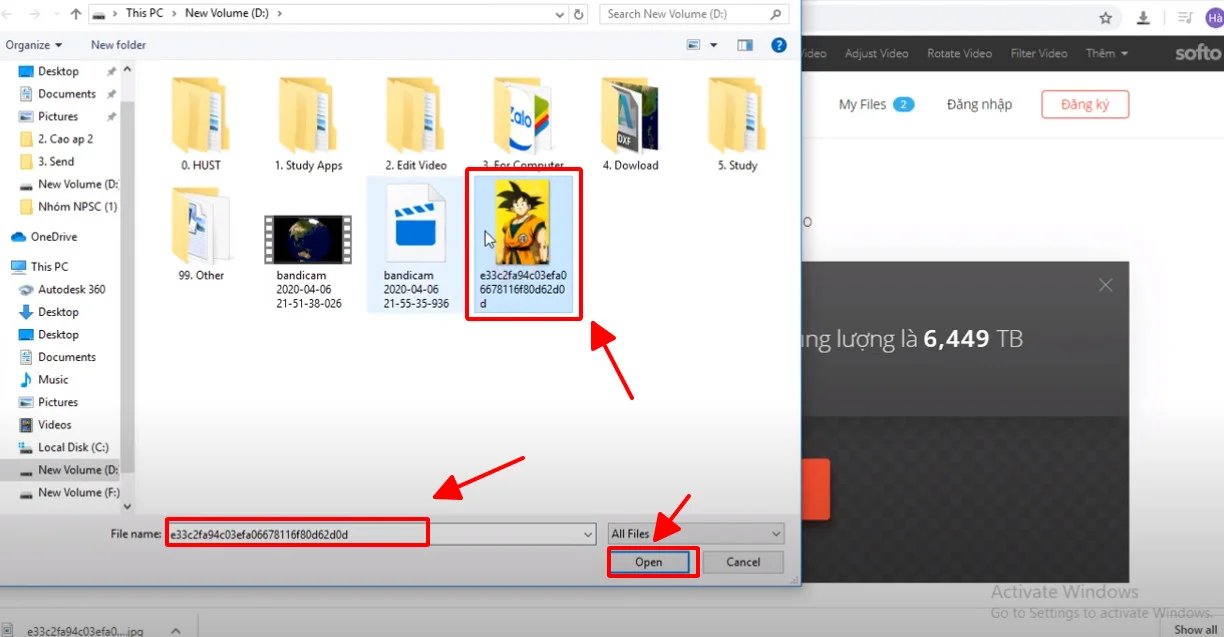This screenshot has width=1224, height=637.
Task: Open the recent locations dropdown
Action: 54,14
